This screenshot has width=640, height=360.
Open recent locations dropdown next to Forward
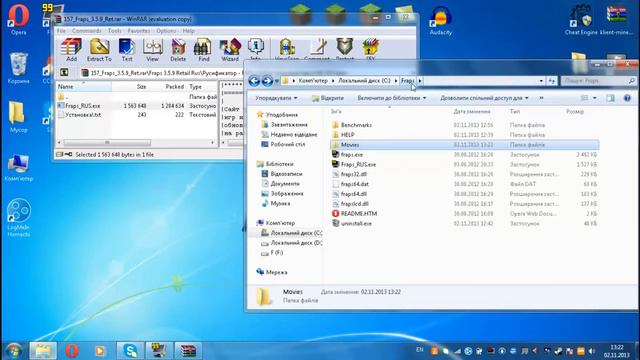coord(277,81)
